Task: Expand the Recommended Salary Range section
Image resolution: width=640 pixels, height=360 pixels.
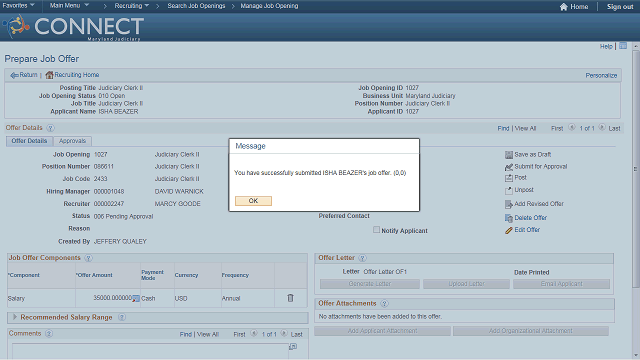Action: point(15,317)
